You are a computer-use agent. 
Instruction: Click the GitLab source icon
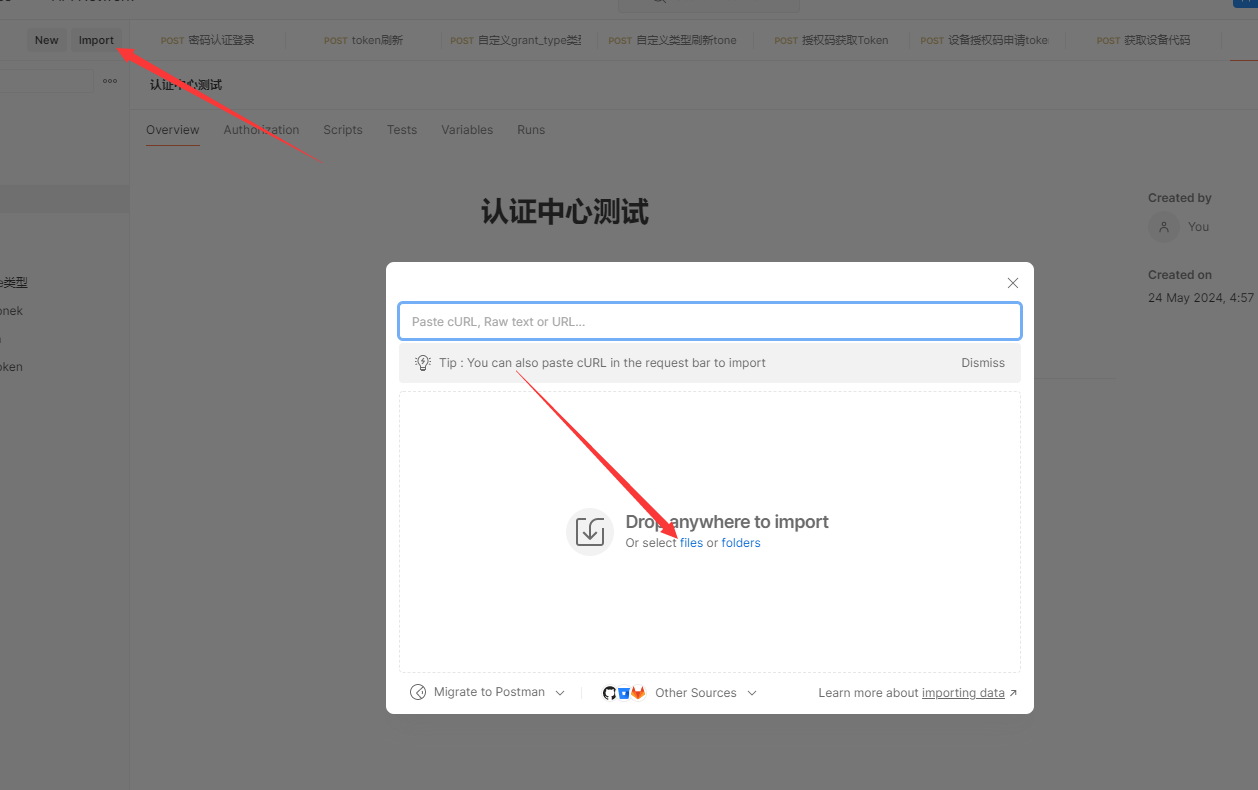pyautogui.click(x=638, y=693)
